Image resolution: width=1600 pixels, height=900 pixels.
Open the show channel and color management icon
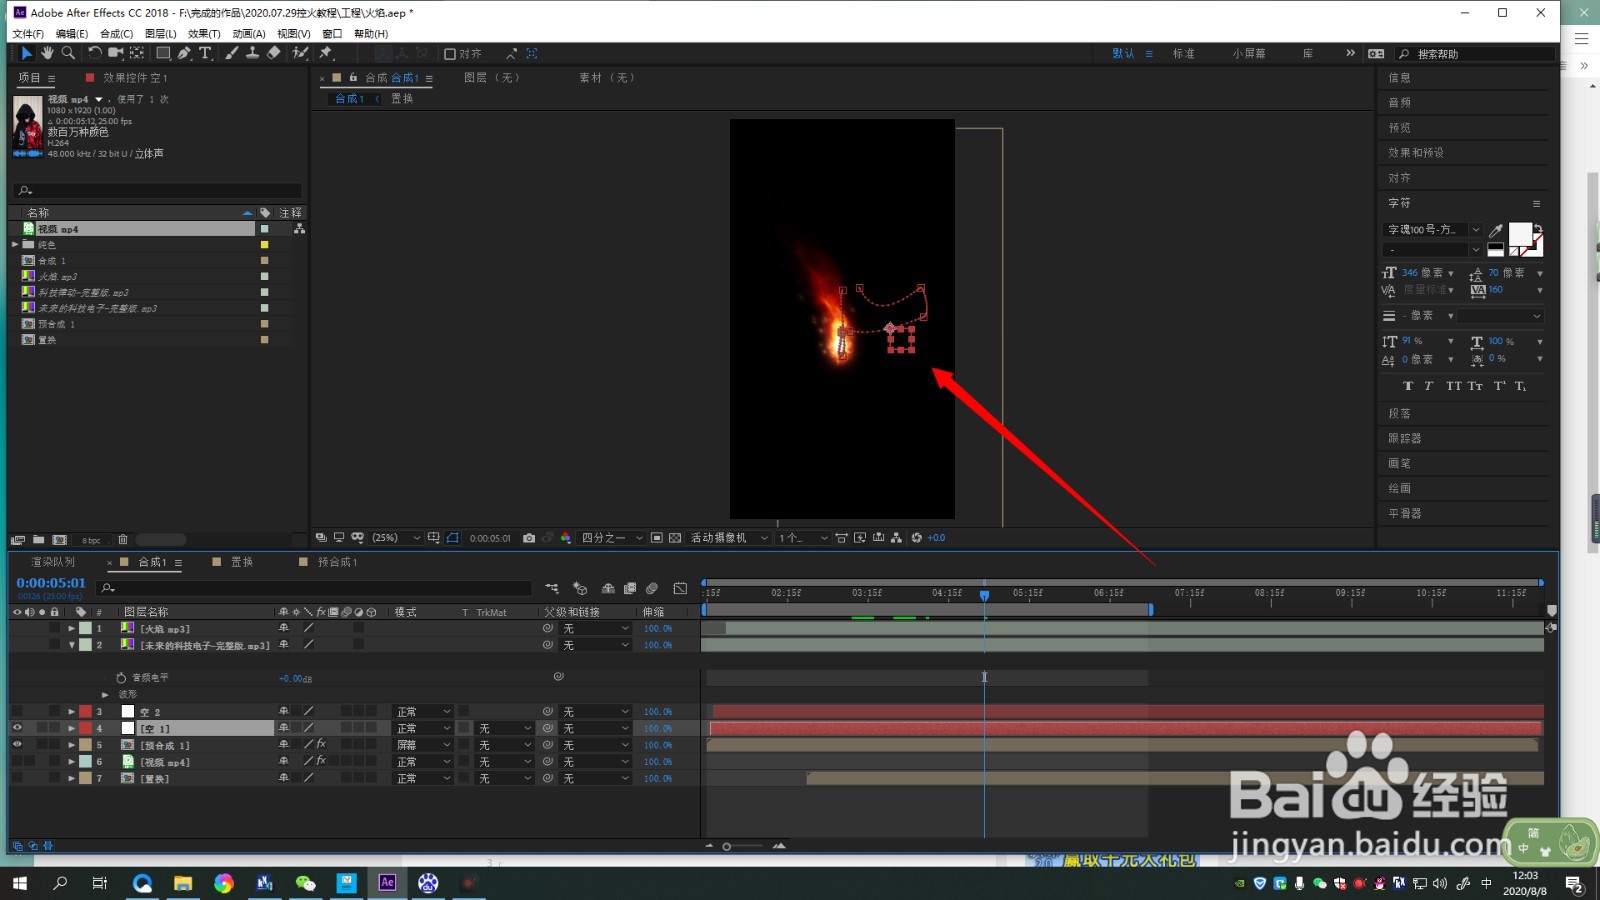pos(566,538)
